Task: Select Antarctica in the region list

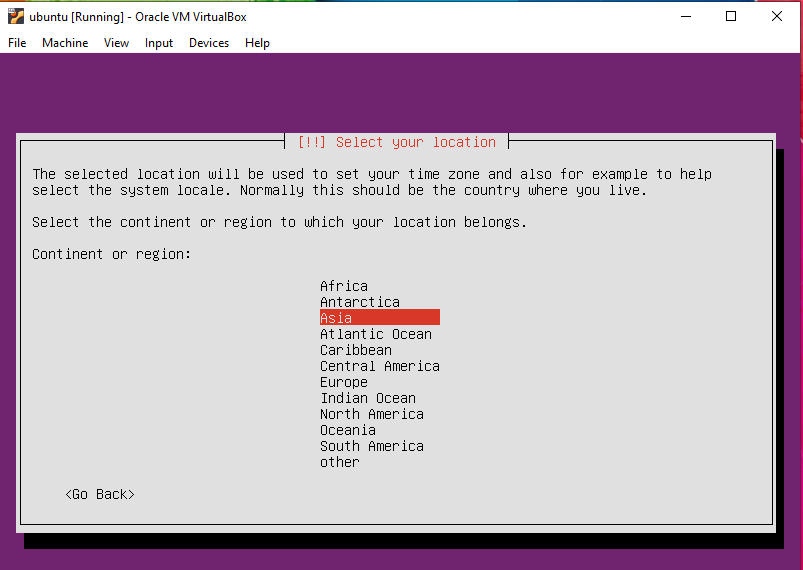Action: (360, 302)
